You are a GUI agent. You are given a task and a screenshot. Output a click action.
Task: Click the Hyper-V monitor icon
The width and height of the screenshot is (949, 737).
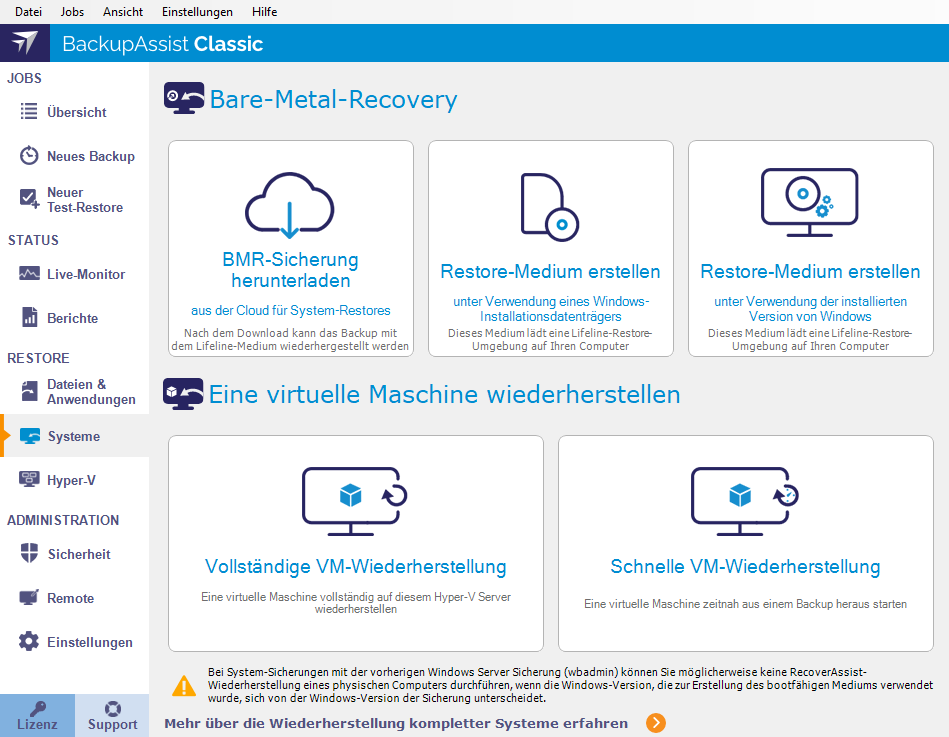pyautogui.click(x=30, y=480)
